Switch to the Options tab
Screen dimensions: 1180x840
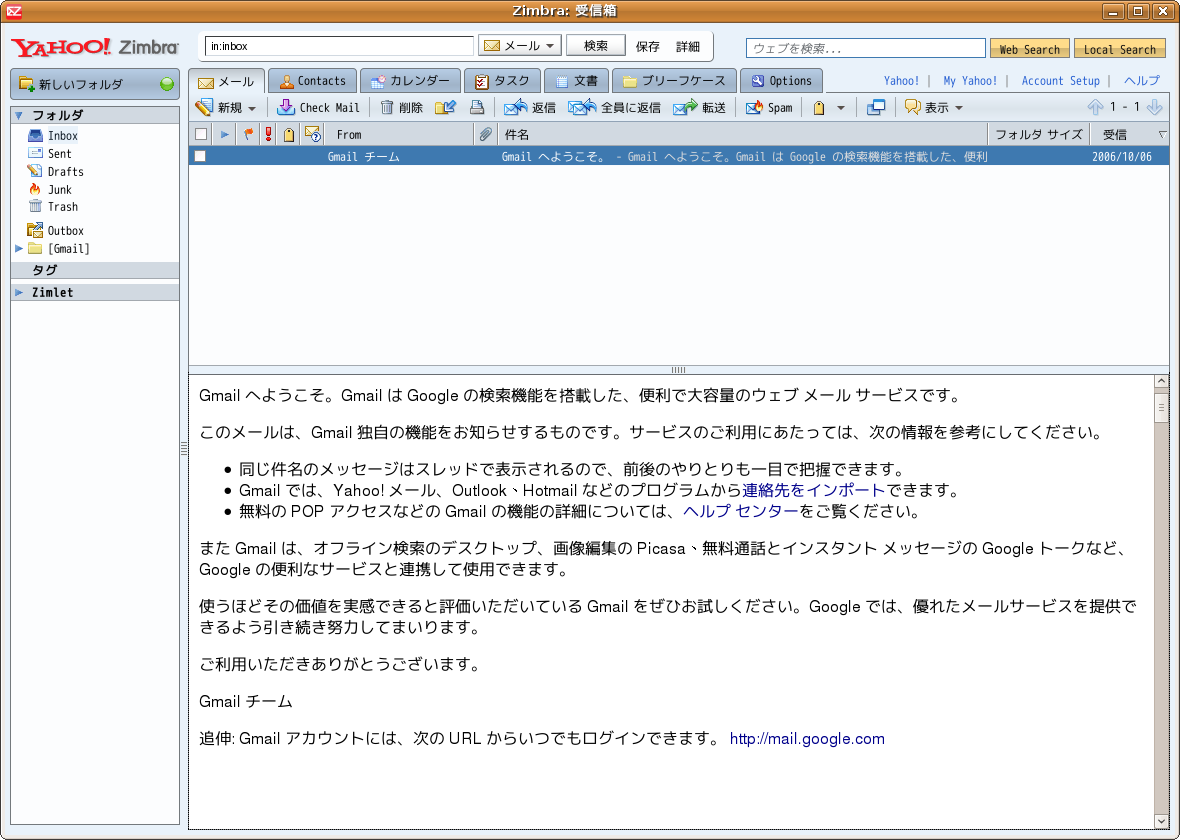point(781,81)
